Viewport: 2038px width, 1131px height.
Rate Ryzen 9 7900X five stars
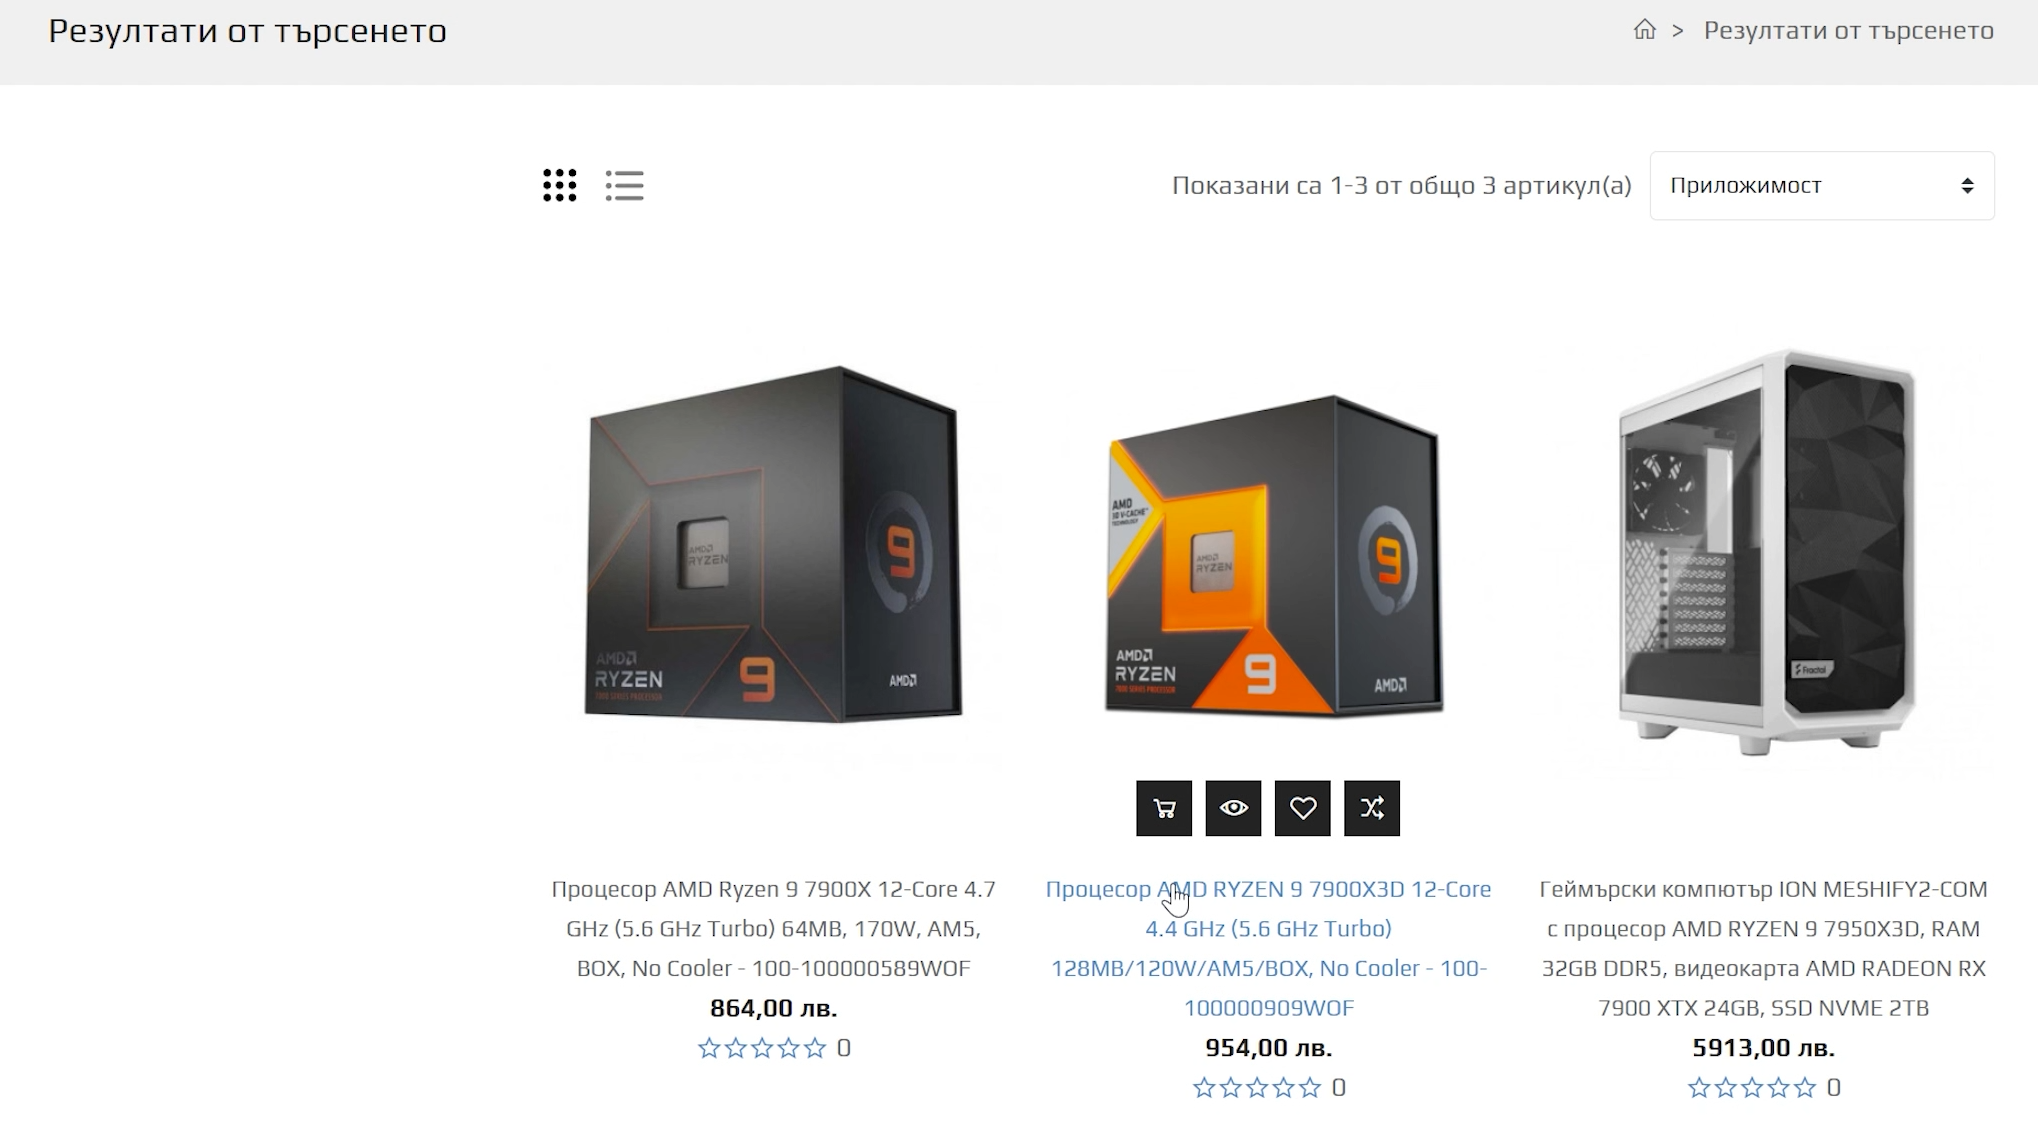coord(815,1048)
